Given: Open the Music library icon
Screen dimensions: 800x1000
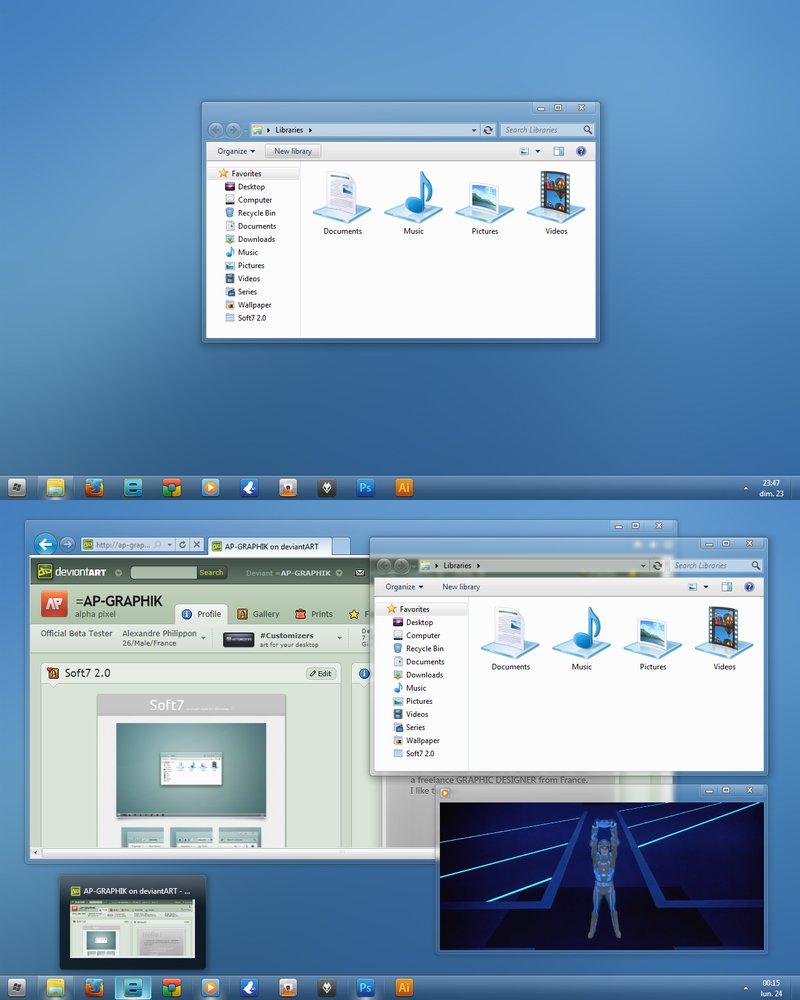Looking at the screenshot, I should [x=581, y=635].
